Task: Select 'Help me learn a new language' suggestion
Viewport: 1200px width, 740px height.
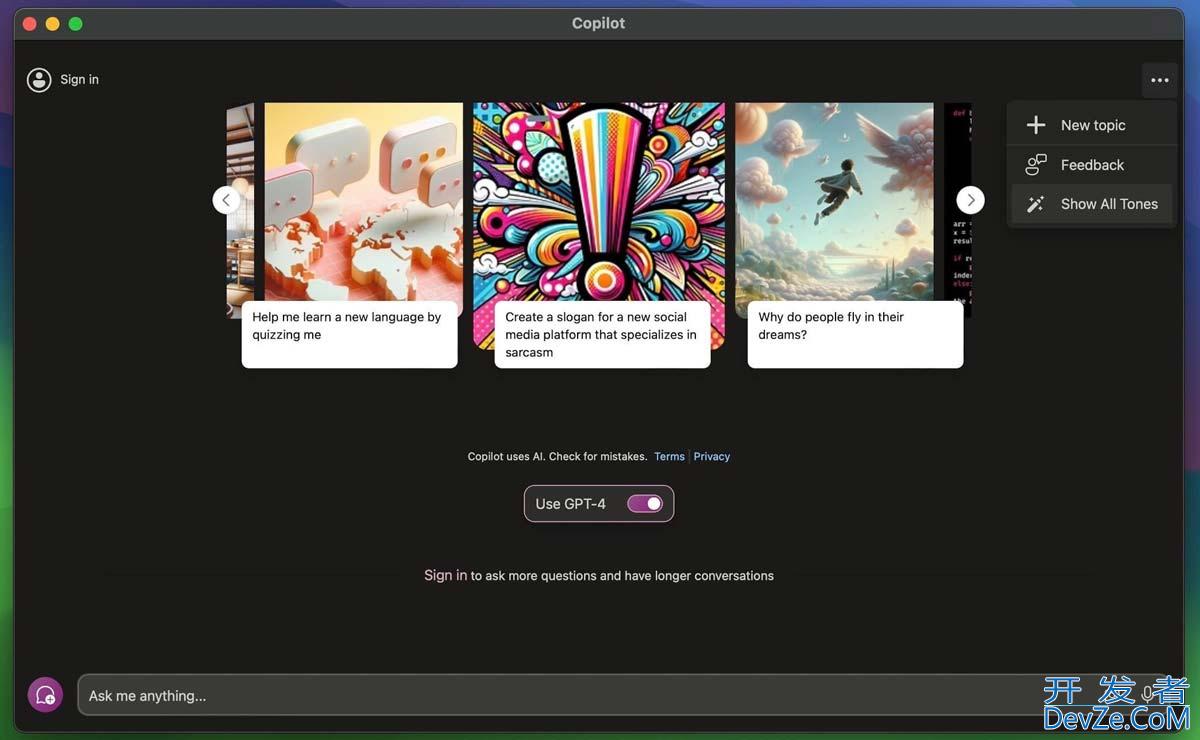Action: click(x=349, y=335)
